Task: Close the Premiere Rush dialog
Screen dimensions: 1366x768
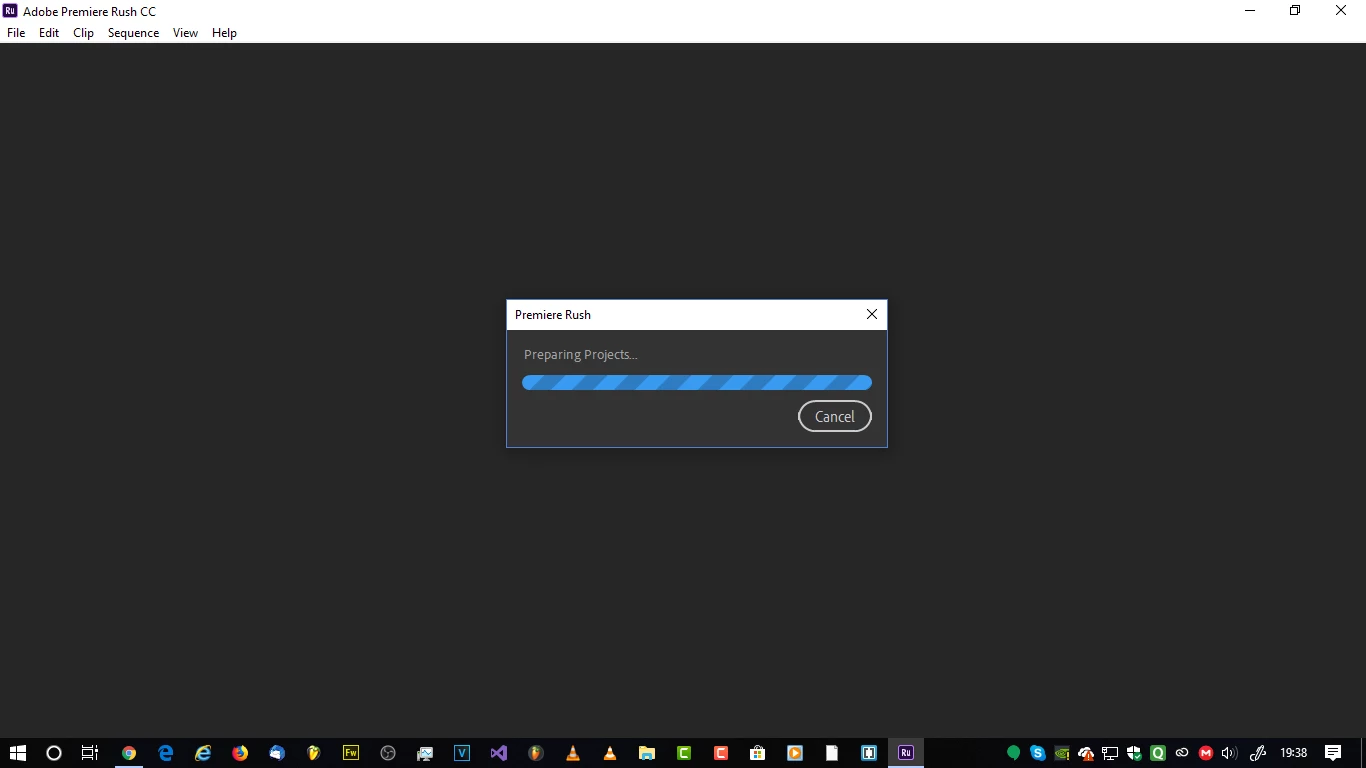Action: pos(871,314)
